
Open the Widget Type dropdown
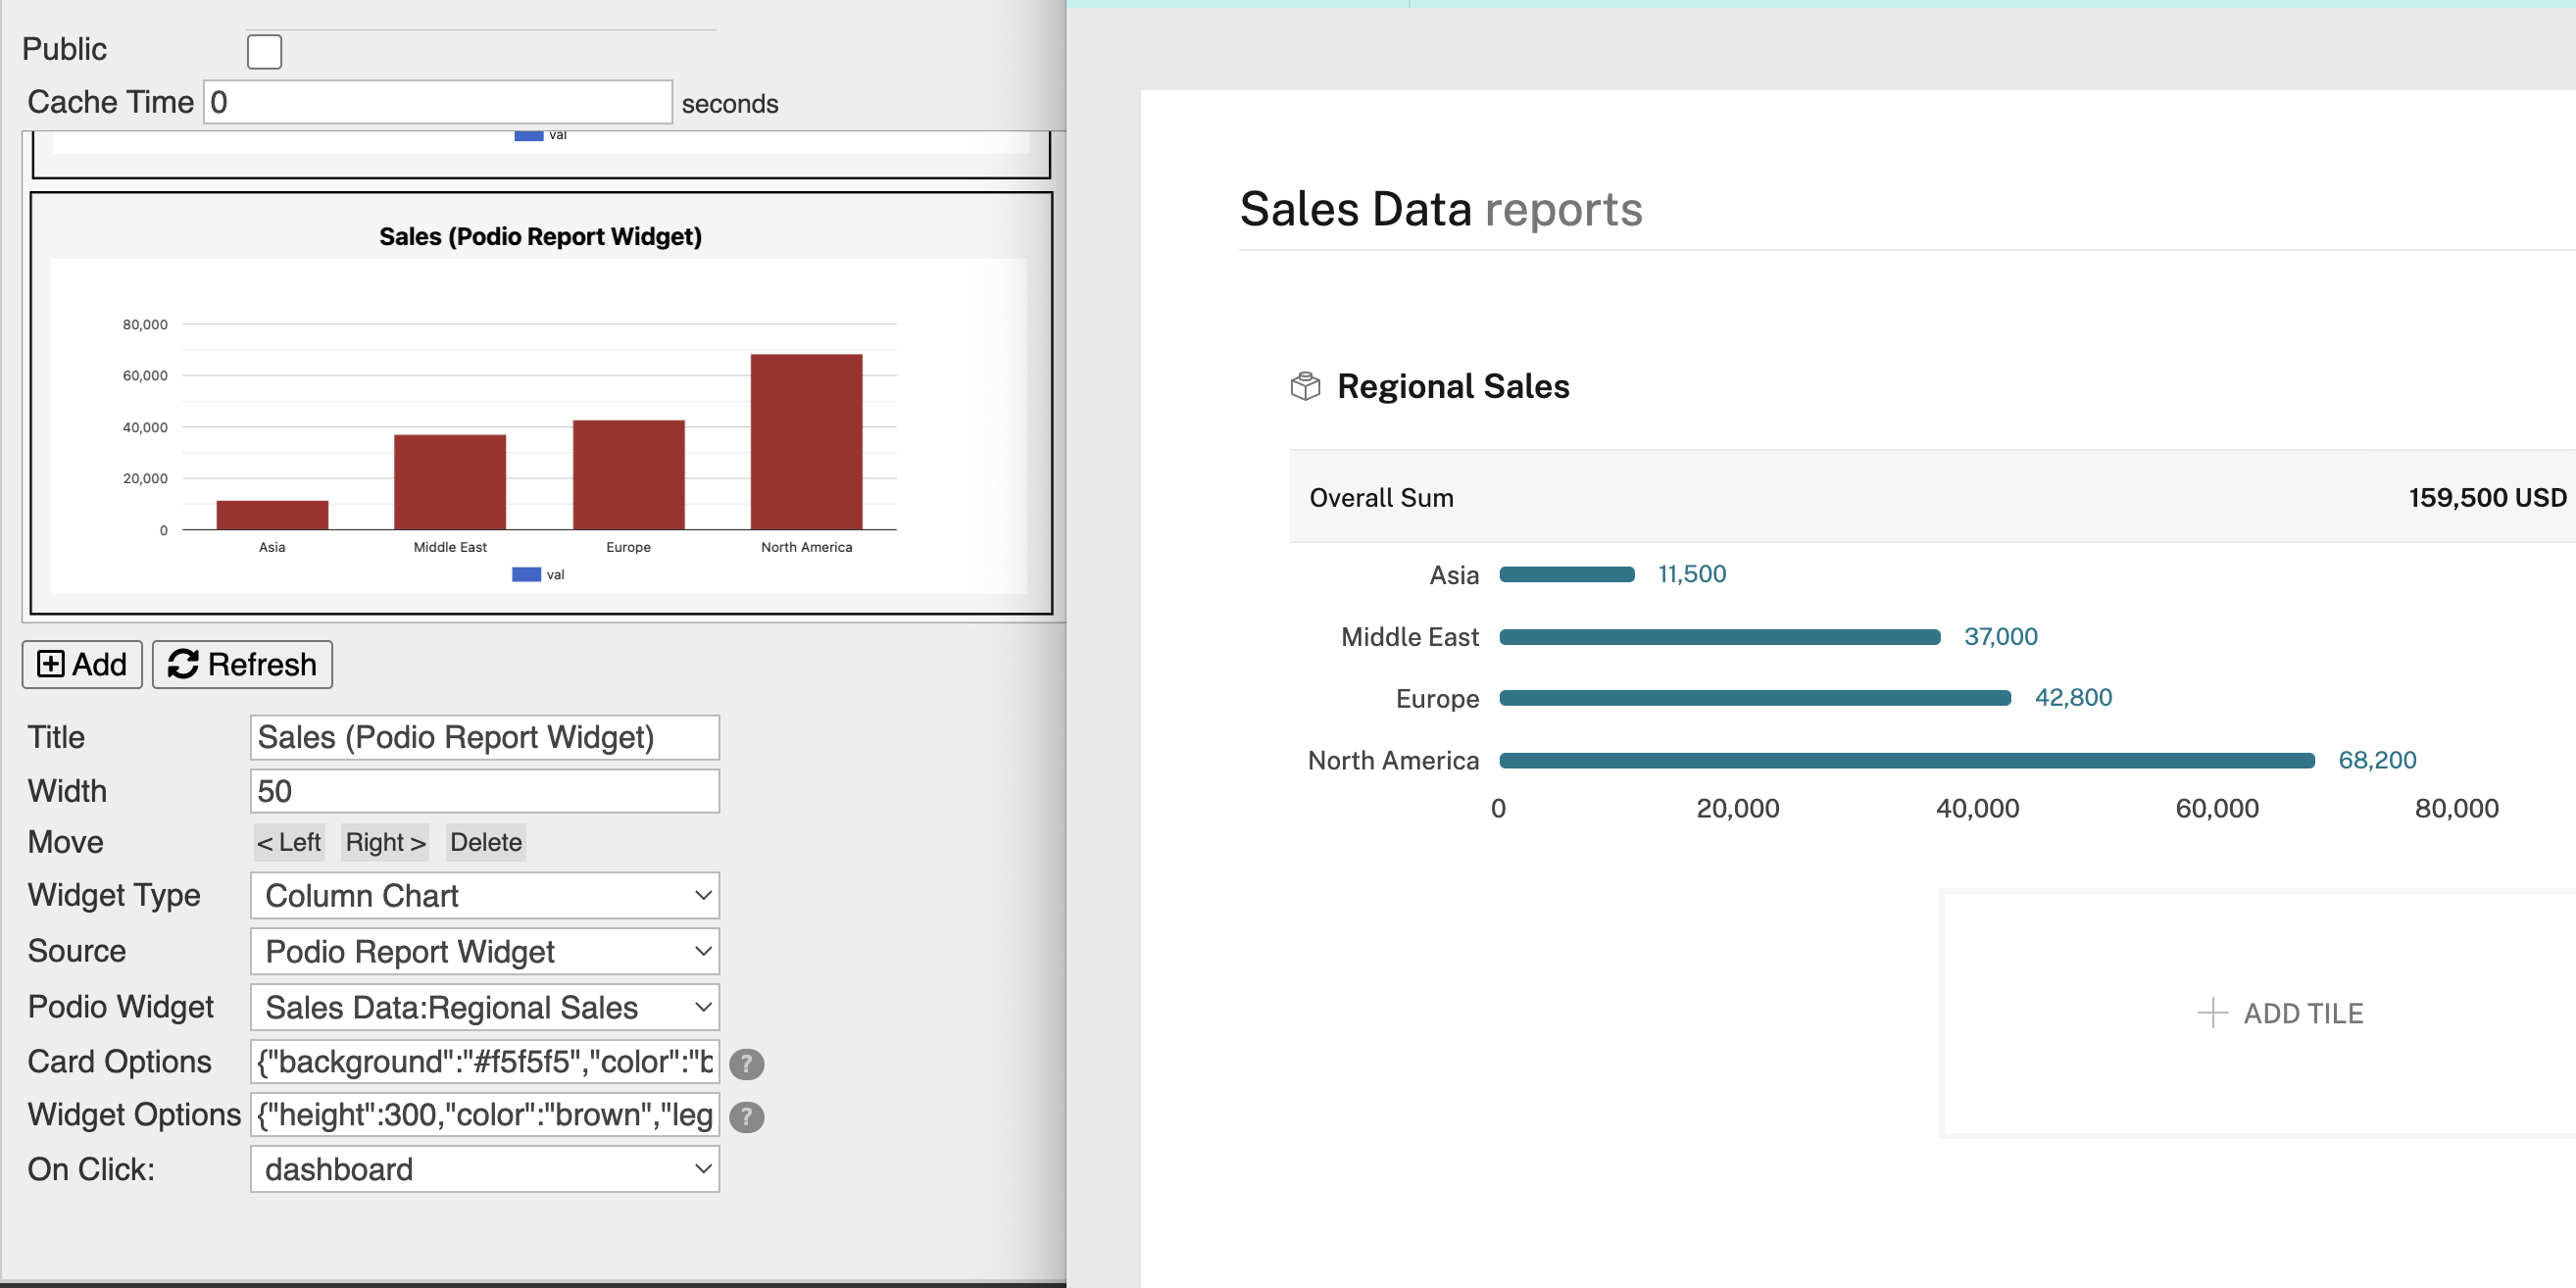485,895
